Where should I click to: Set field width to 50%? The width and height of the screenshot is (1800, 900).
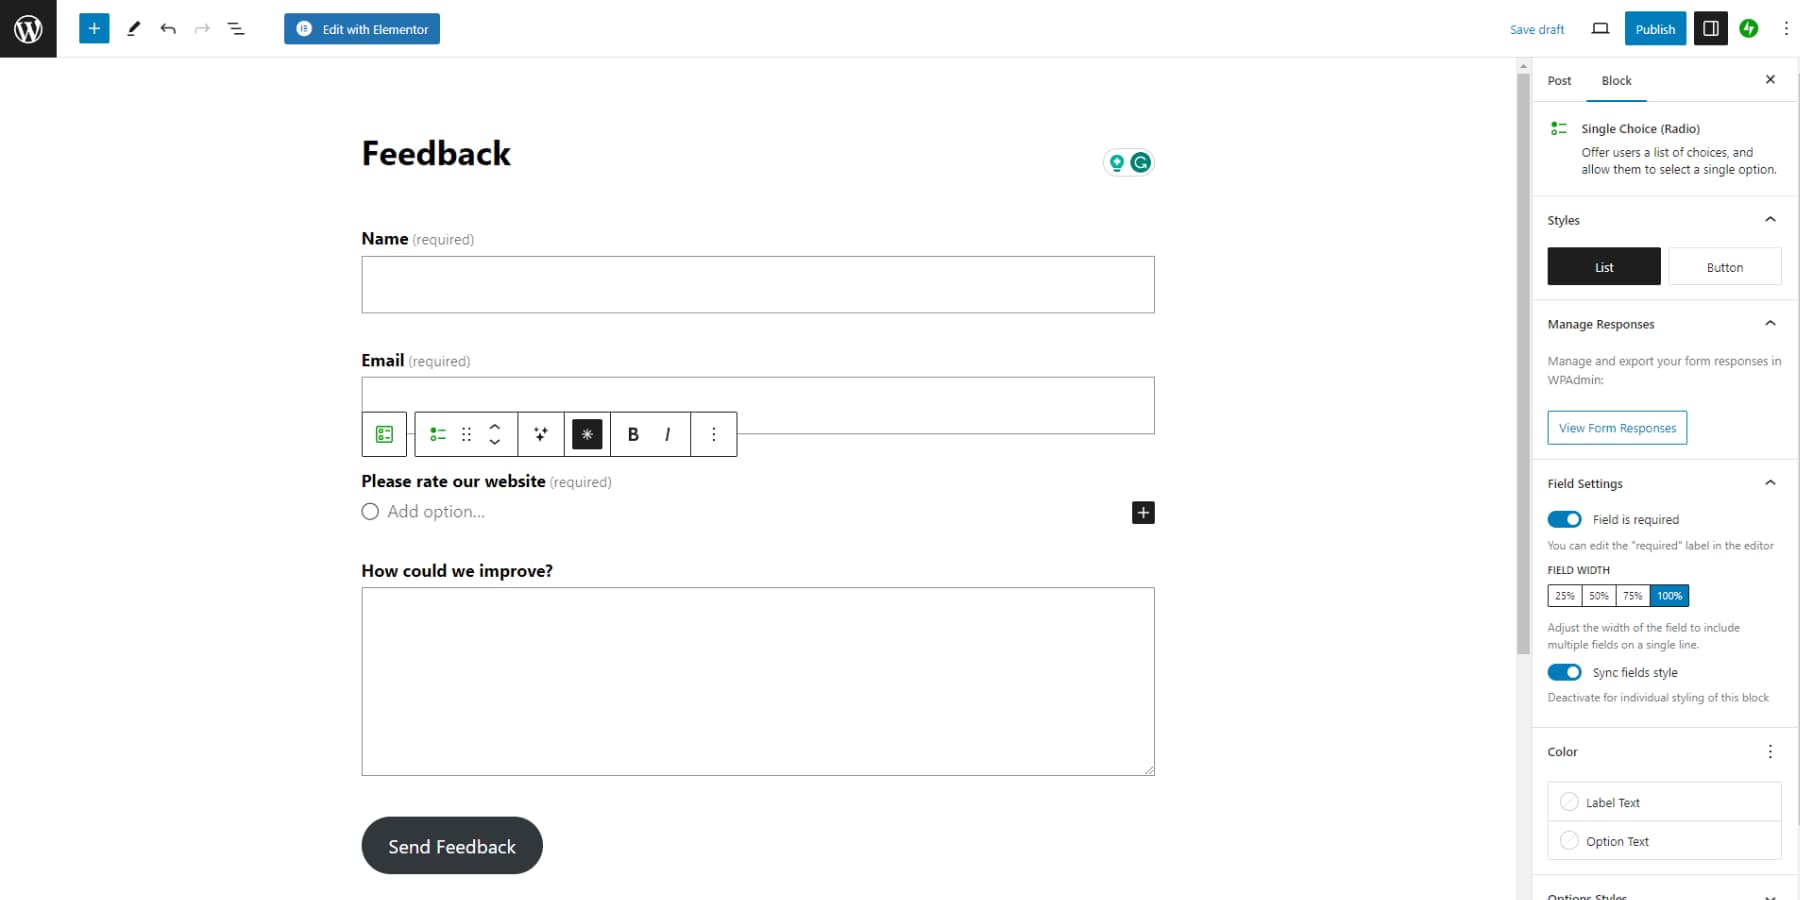click(x=1597, y=595)
